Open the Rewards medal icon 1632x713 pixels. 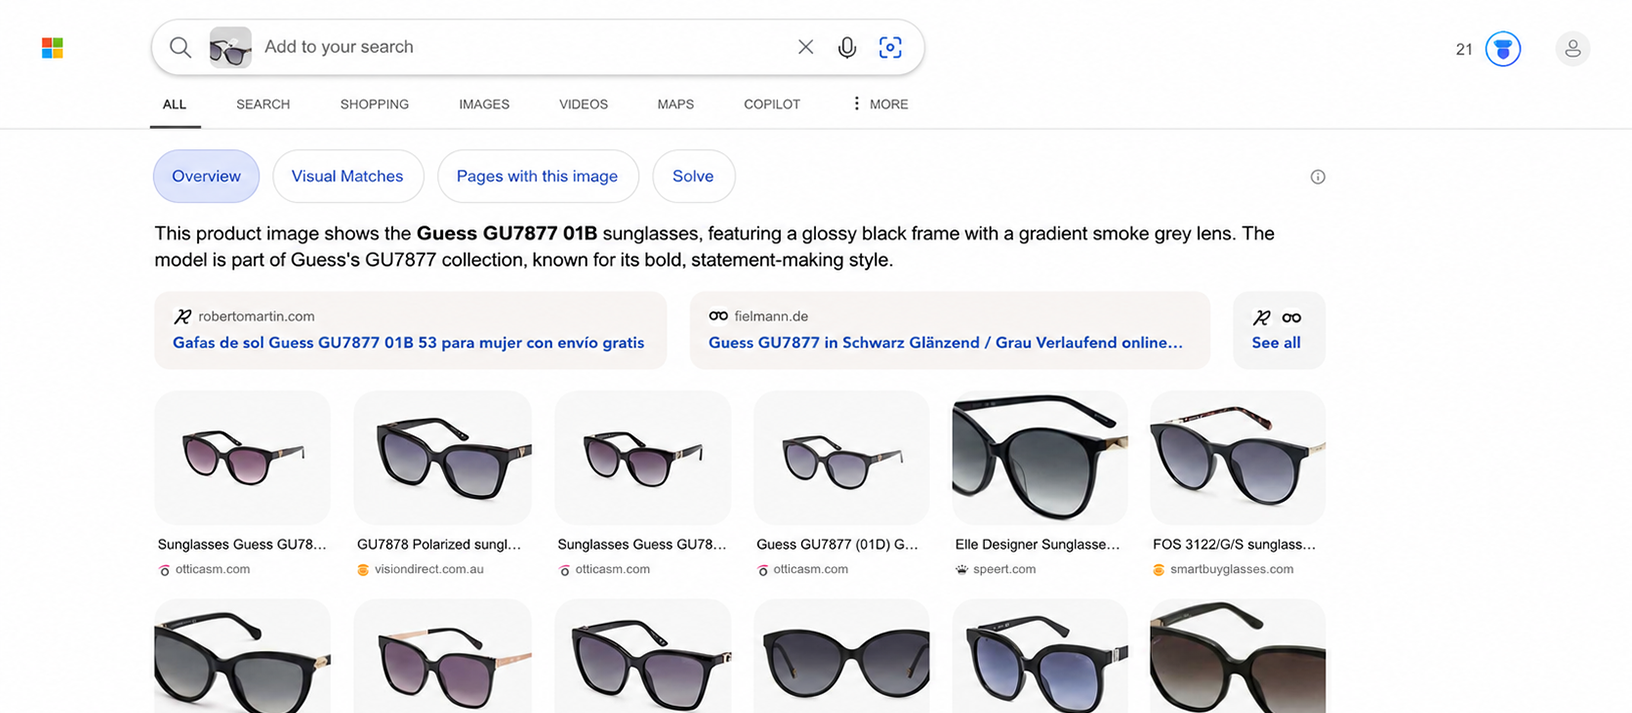pyautogui.click(x=1503, y=49)
